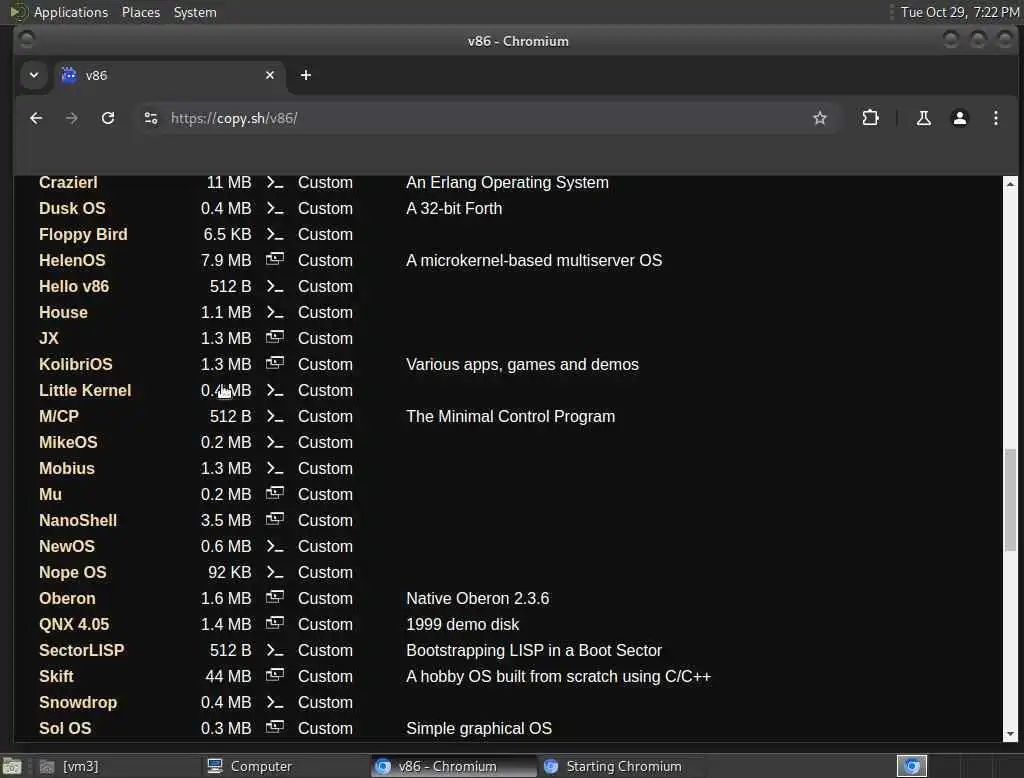1024x778 pixels.
Task: Boot M/CP
Action: 59,416
